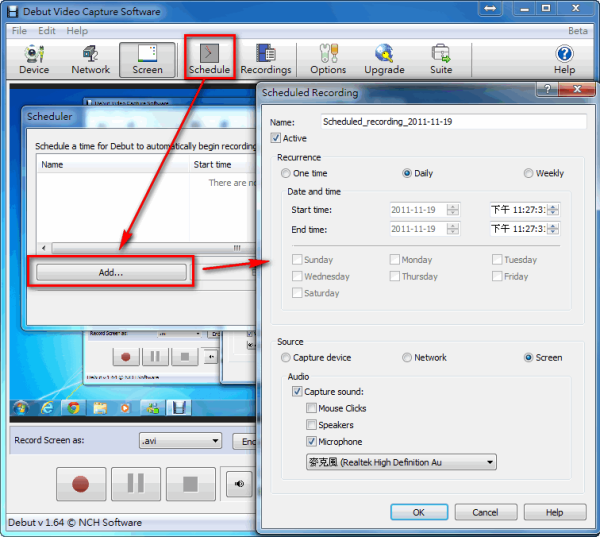
Task: Stop recording with the main stop button
Action: coord(191,484)
